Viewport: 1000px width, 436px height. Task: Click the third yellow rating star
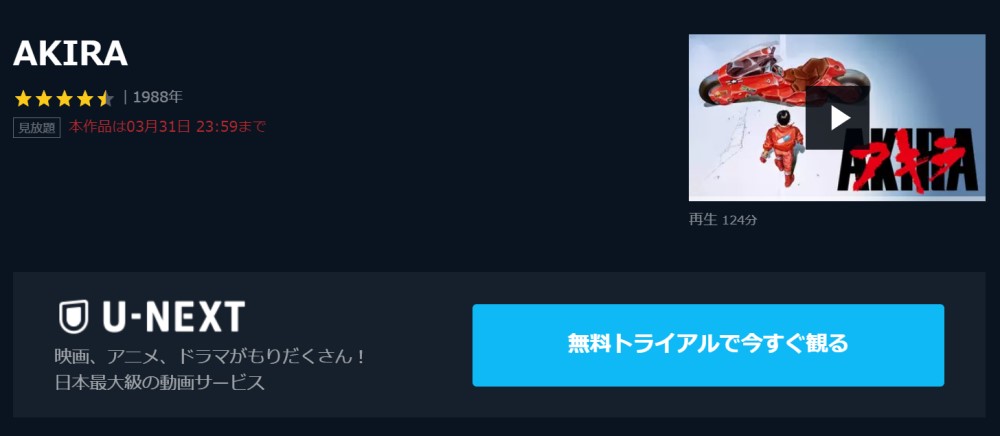(64, 98)
